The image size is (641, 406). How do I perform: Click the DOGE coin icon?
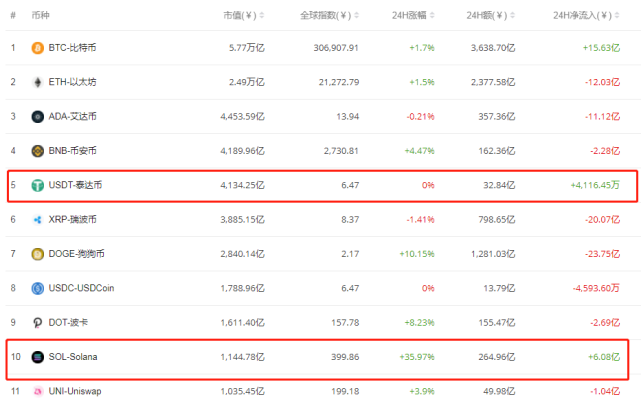point(38,254)
